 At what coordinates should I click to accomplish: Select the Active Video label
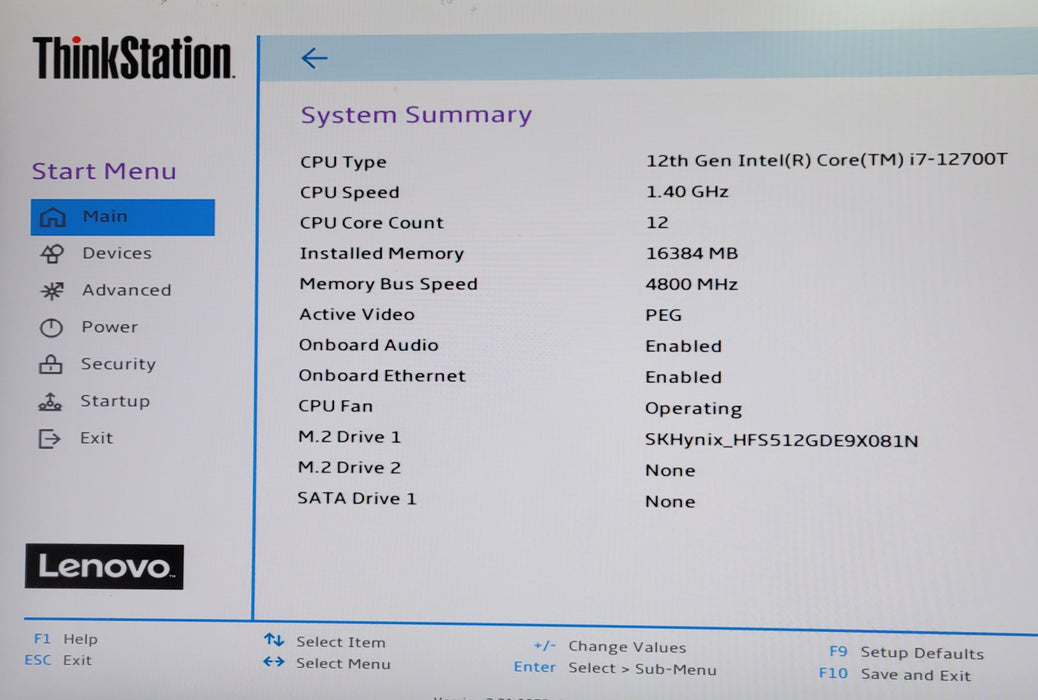[x=357, y=315]
